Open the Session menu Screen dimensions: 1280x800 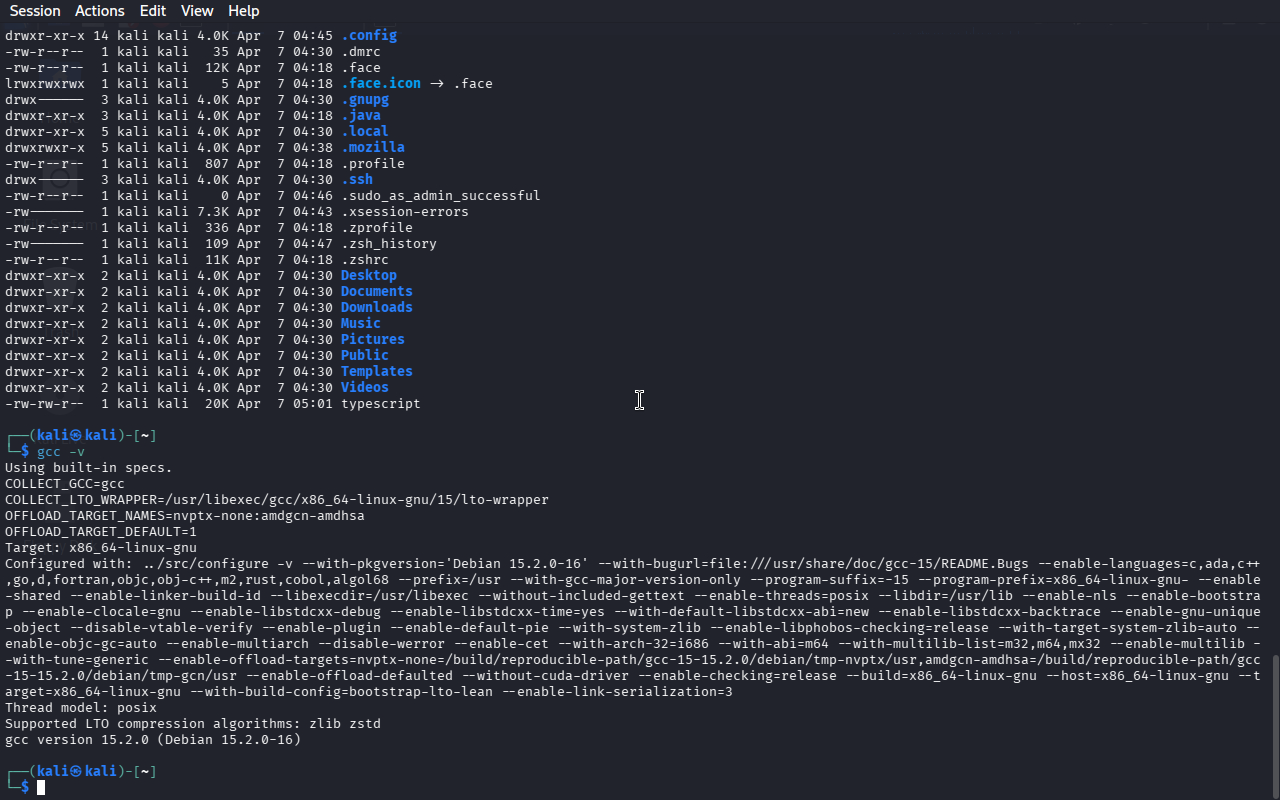[35, 11]
